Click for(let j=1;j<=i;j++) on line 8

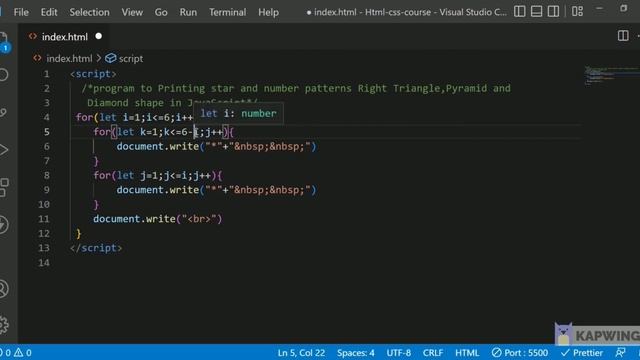(x=155, y=176)
